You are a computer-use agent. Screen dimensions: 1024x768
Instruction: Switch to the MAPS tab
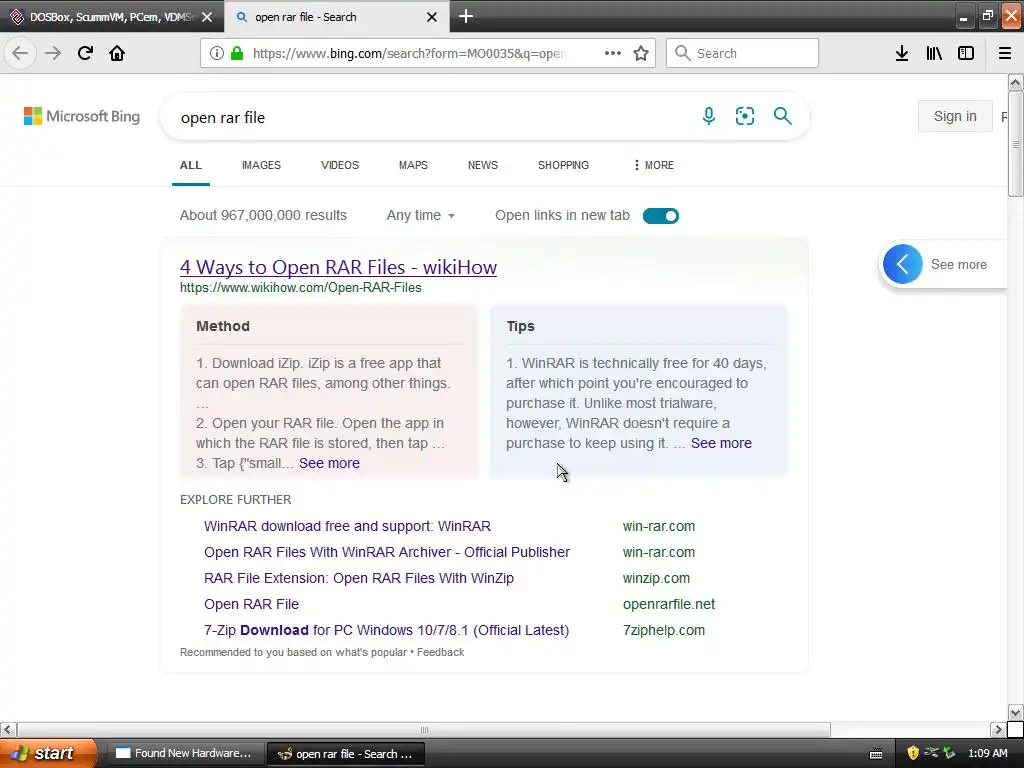tap(413, 165)
